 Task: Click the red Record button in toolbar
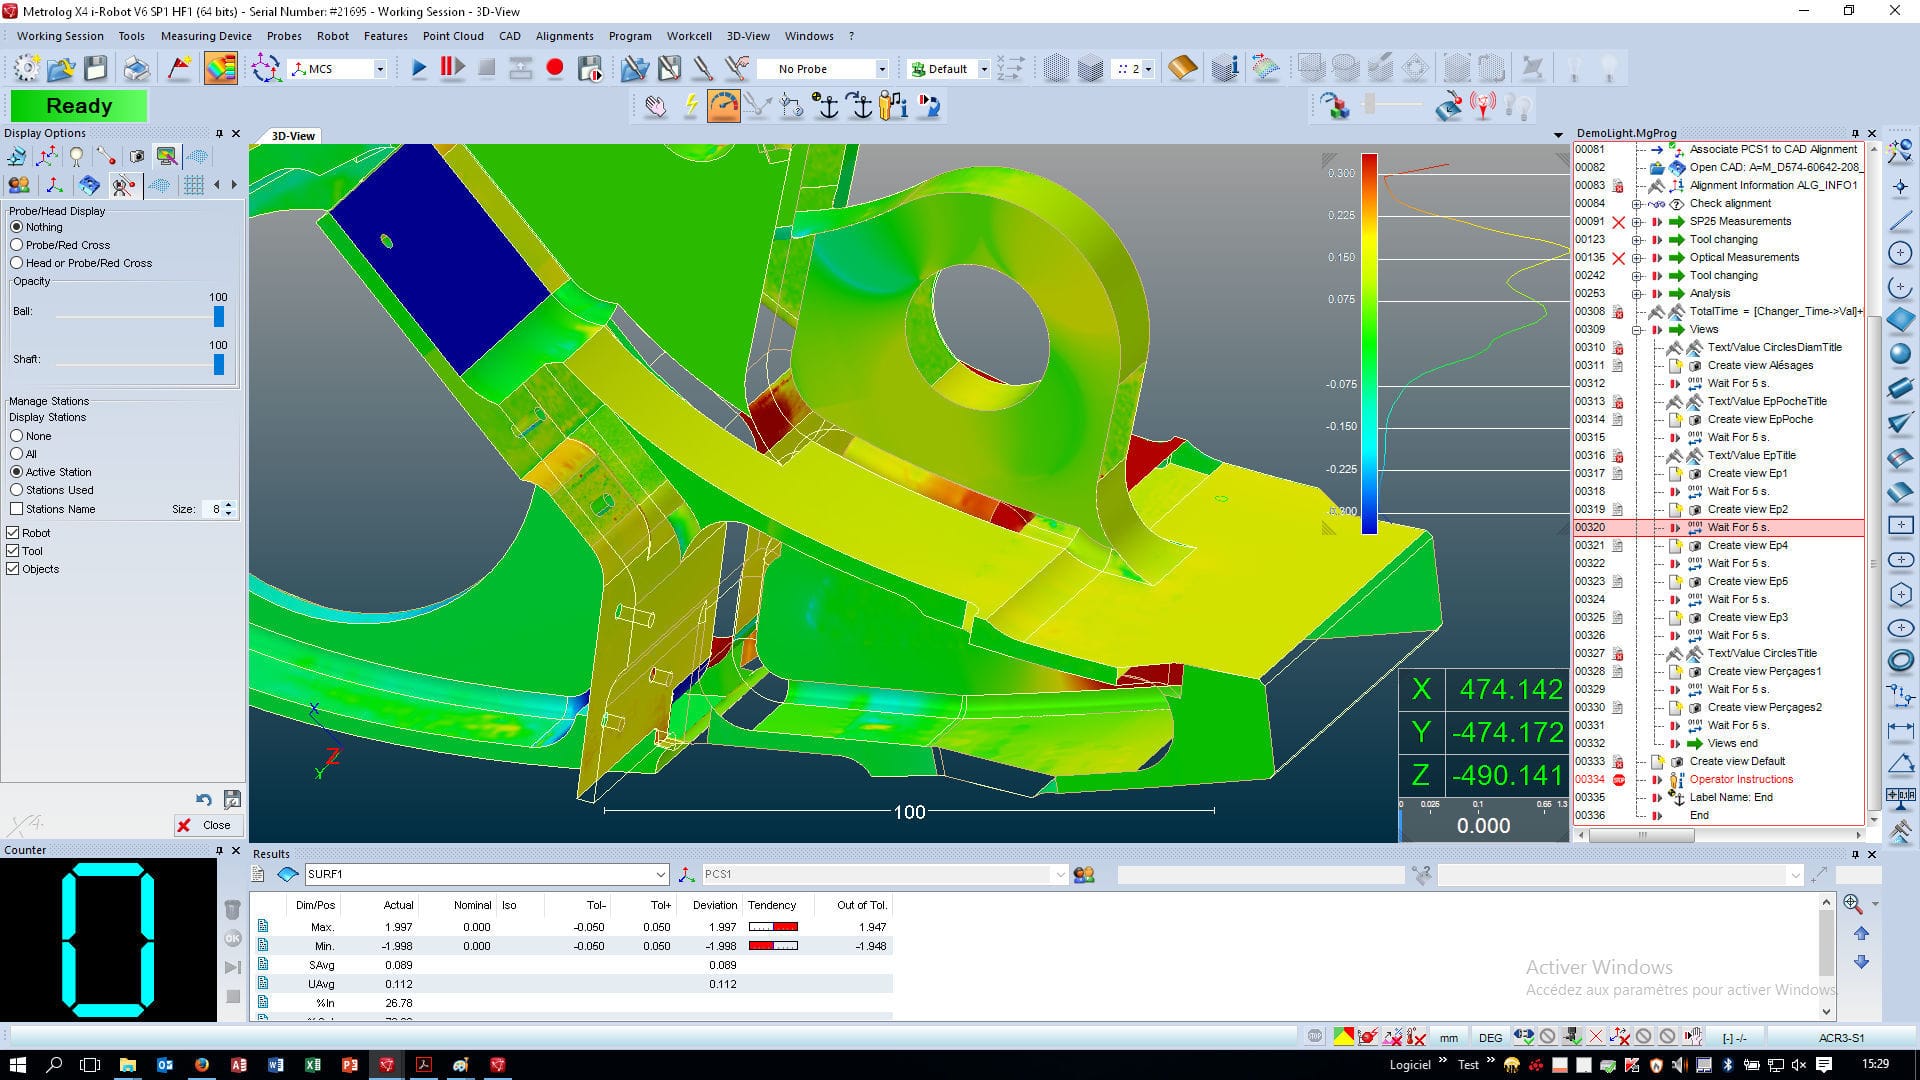click(x=555, y=68)
